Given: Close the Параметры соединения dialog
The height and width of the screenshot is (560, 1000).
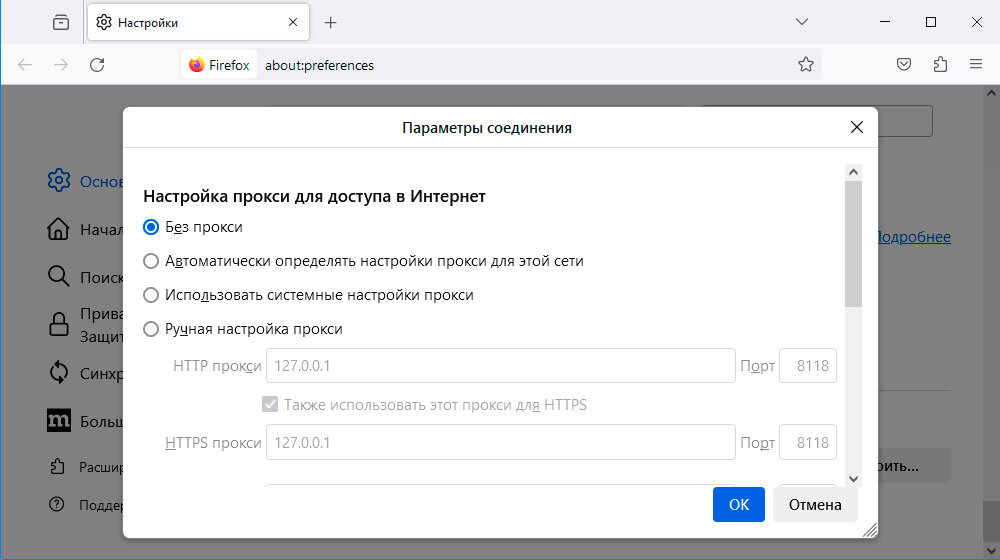Looking at the screenshot, I should pos(857,128).
